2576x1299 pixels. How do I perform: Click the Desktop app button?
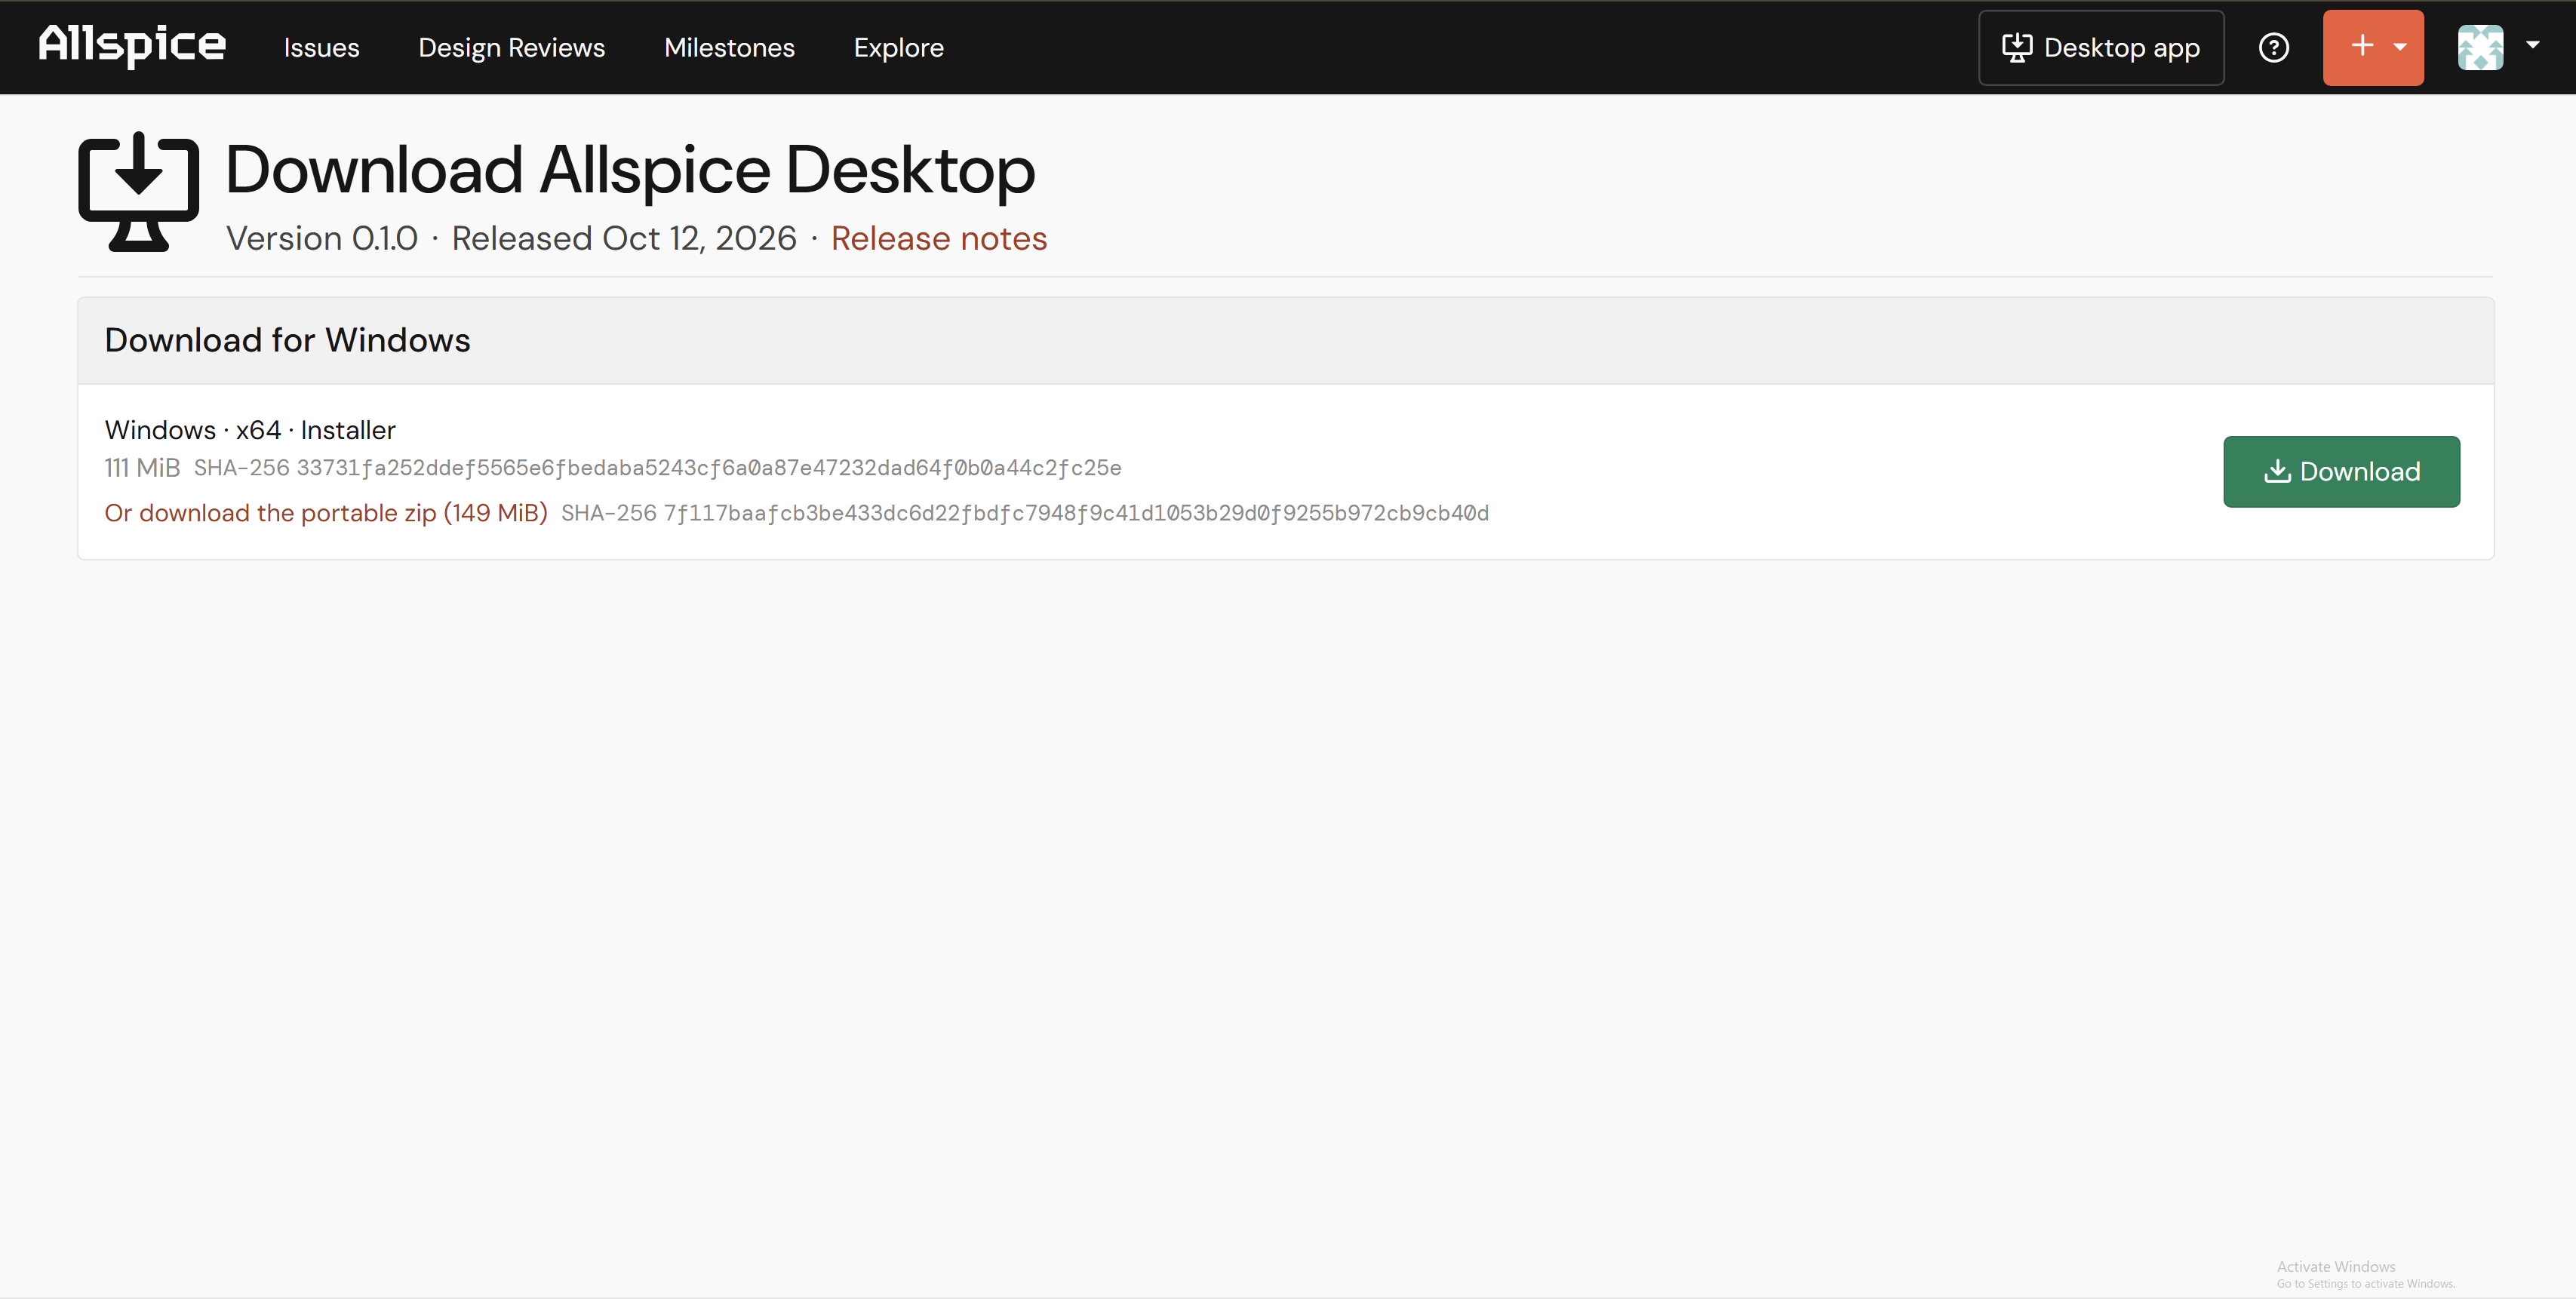[x=2101, y=47]
